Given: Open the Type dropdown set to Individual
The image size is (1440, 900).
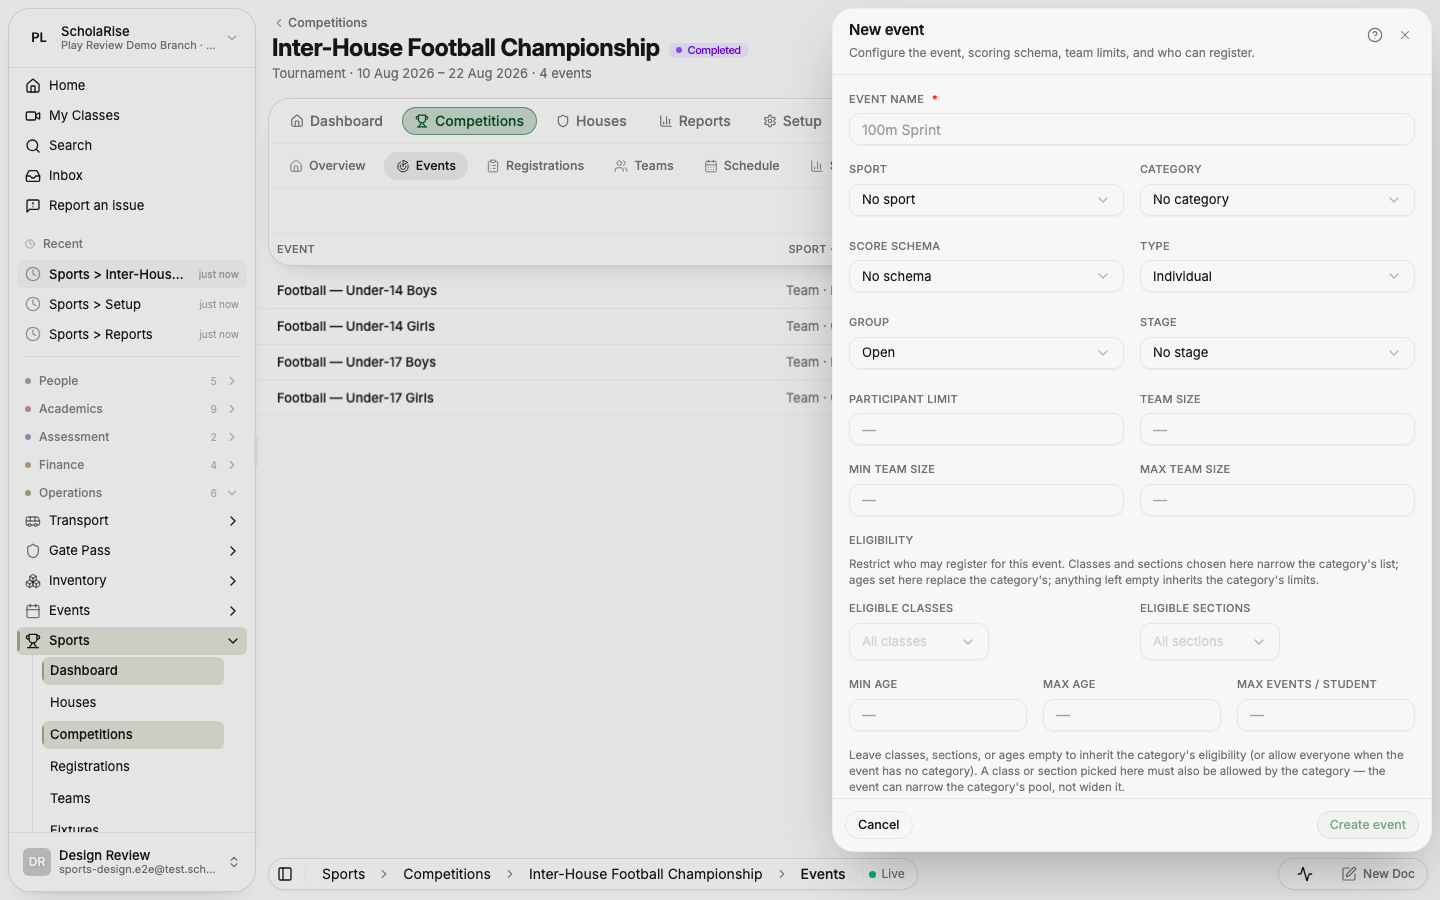Looking at the screenshot, I should tap(1277, 276).
